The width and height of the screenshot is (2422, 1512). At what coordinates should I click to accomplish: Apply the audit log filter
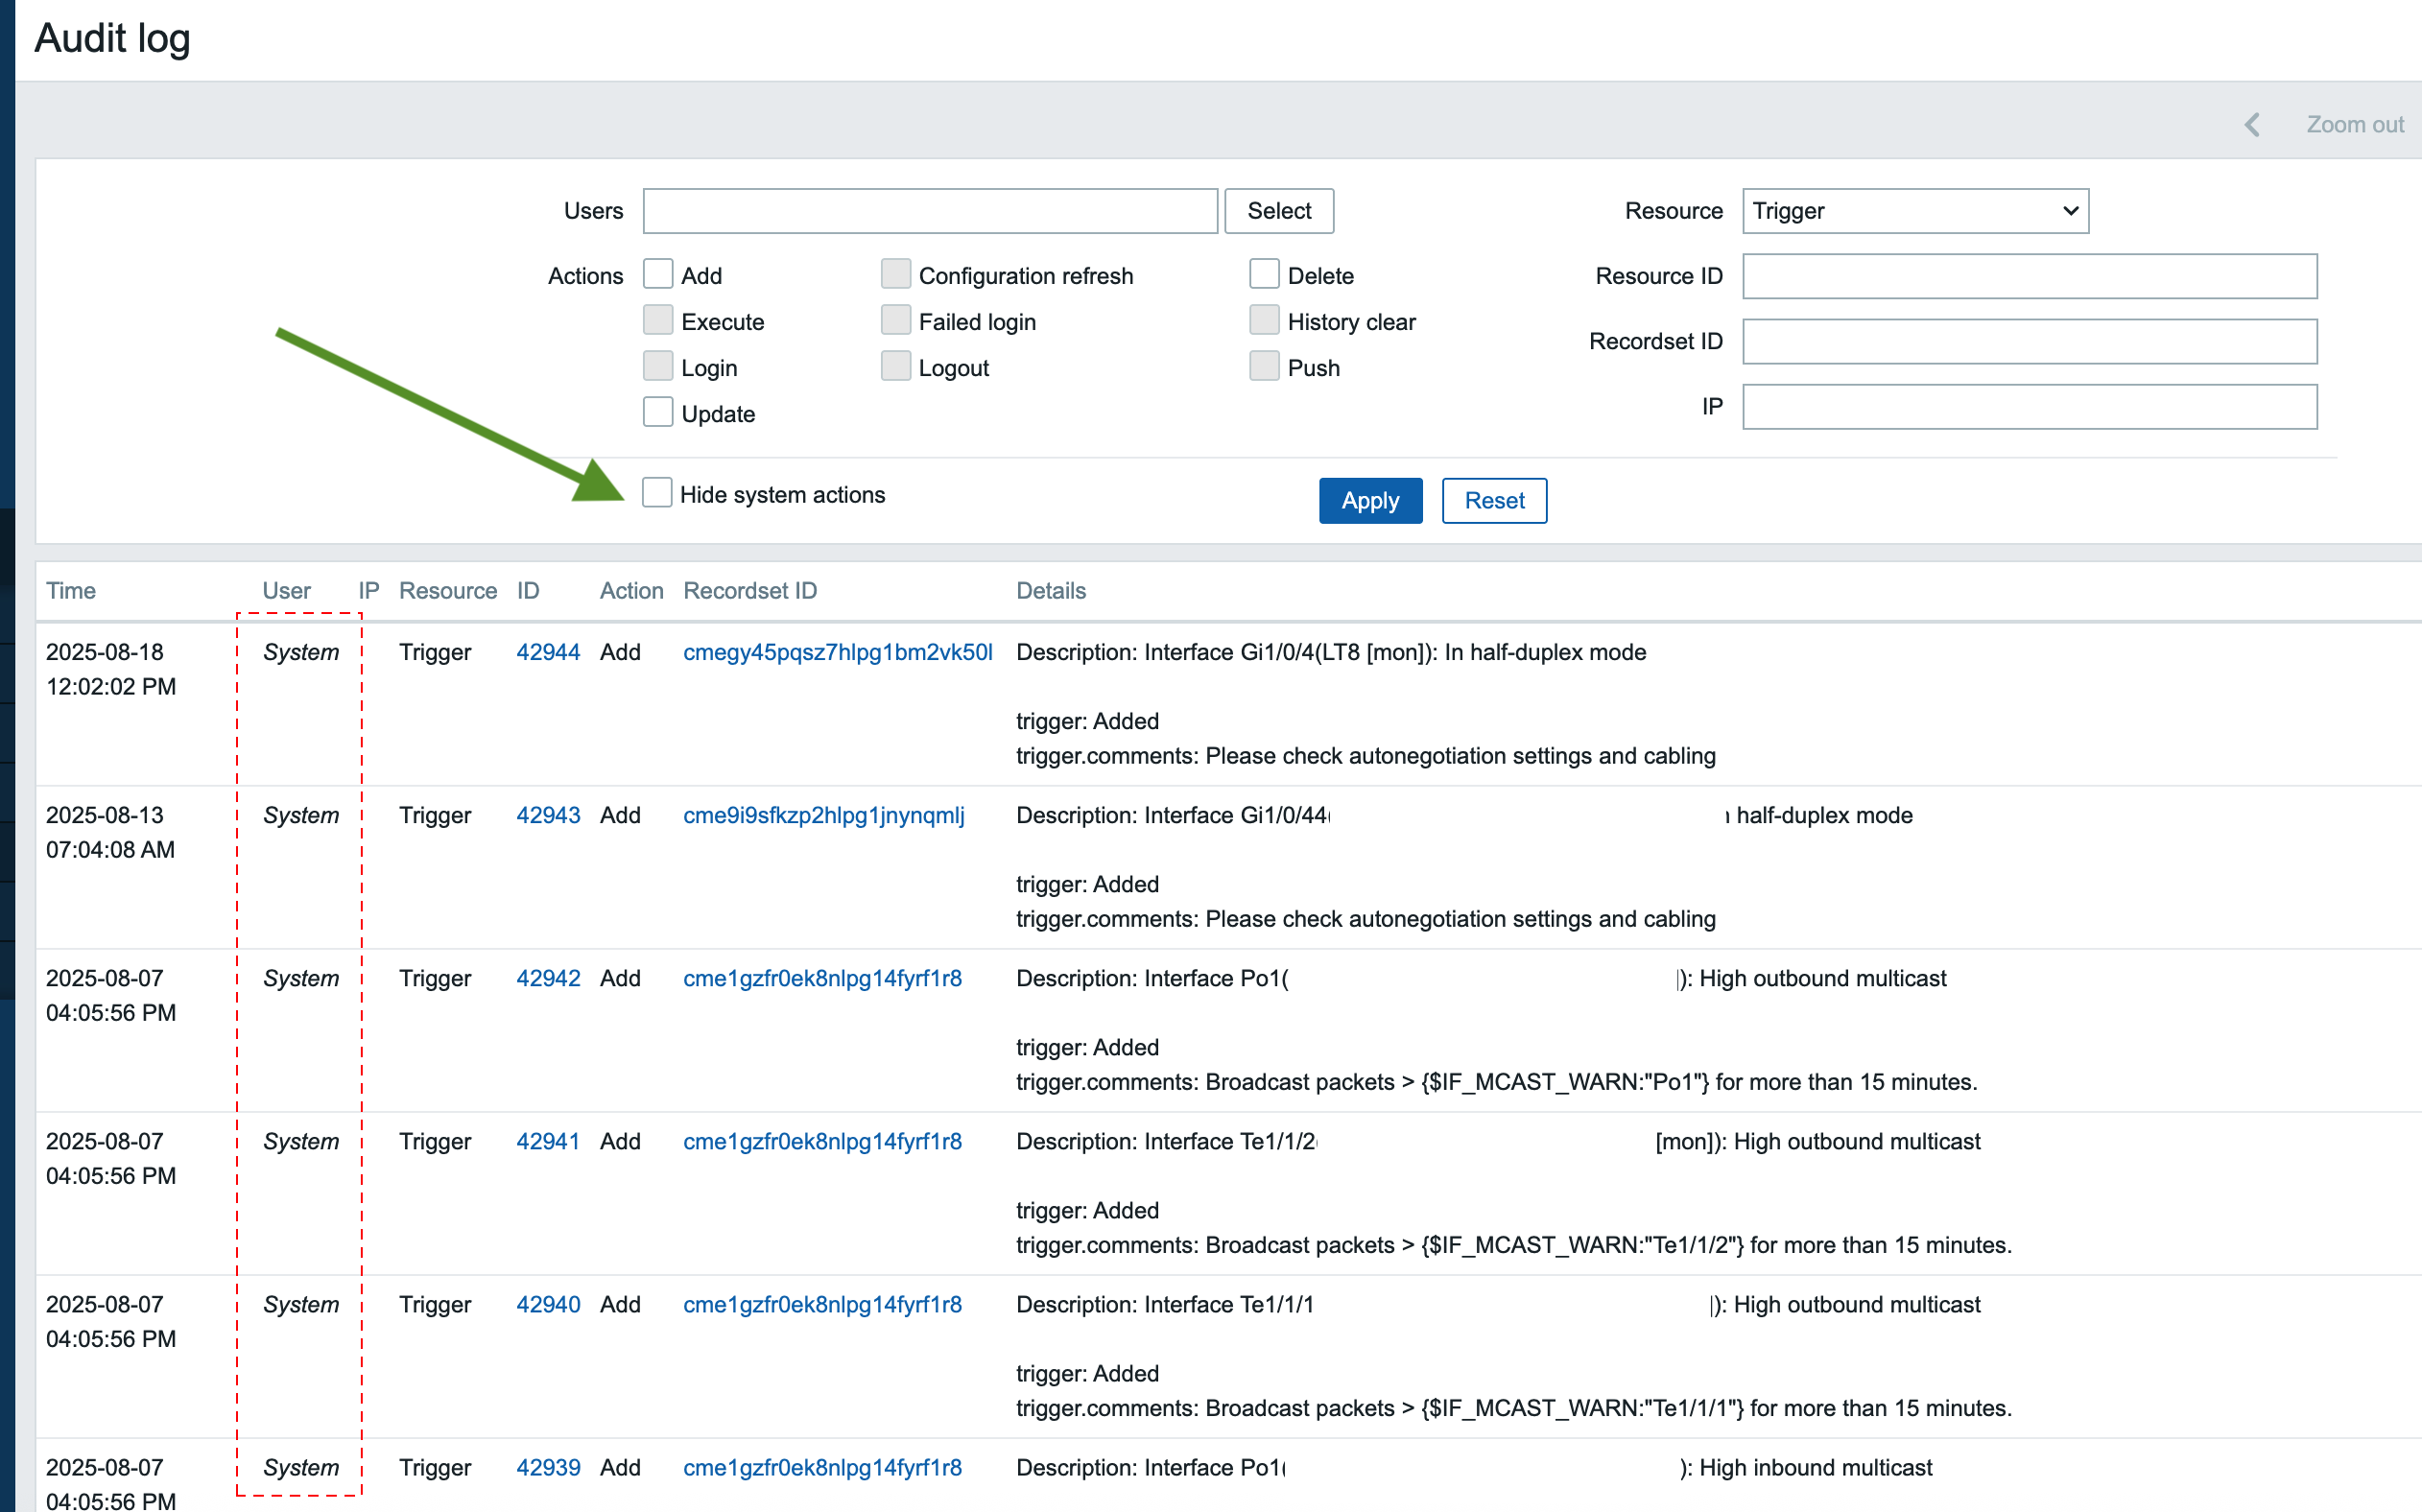pyautogui.click(x=1369, y=501)
